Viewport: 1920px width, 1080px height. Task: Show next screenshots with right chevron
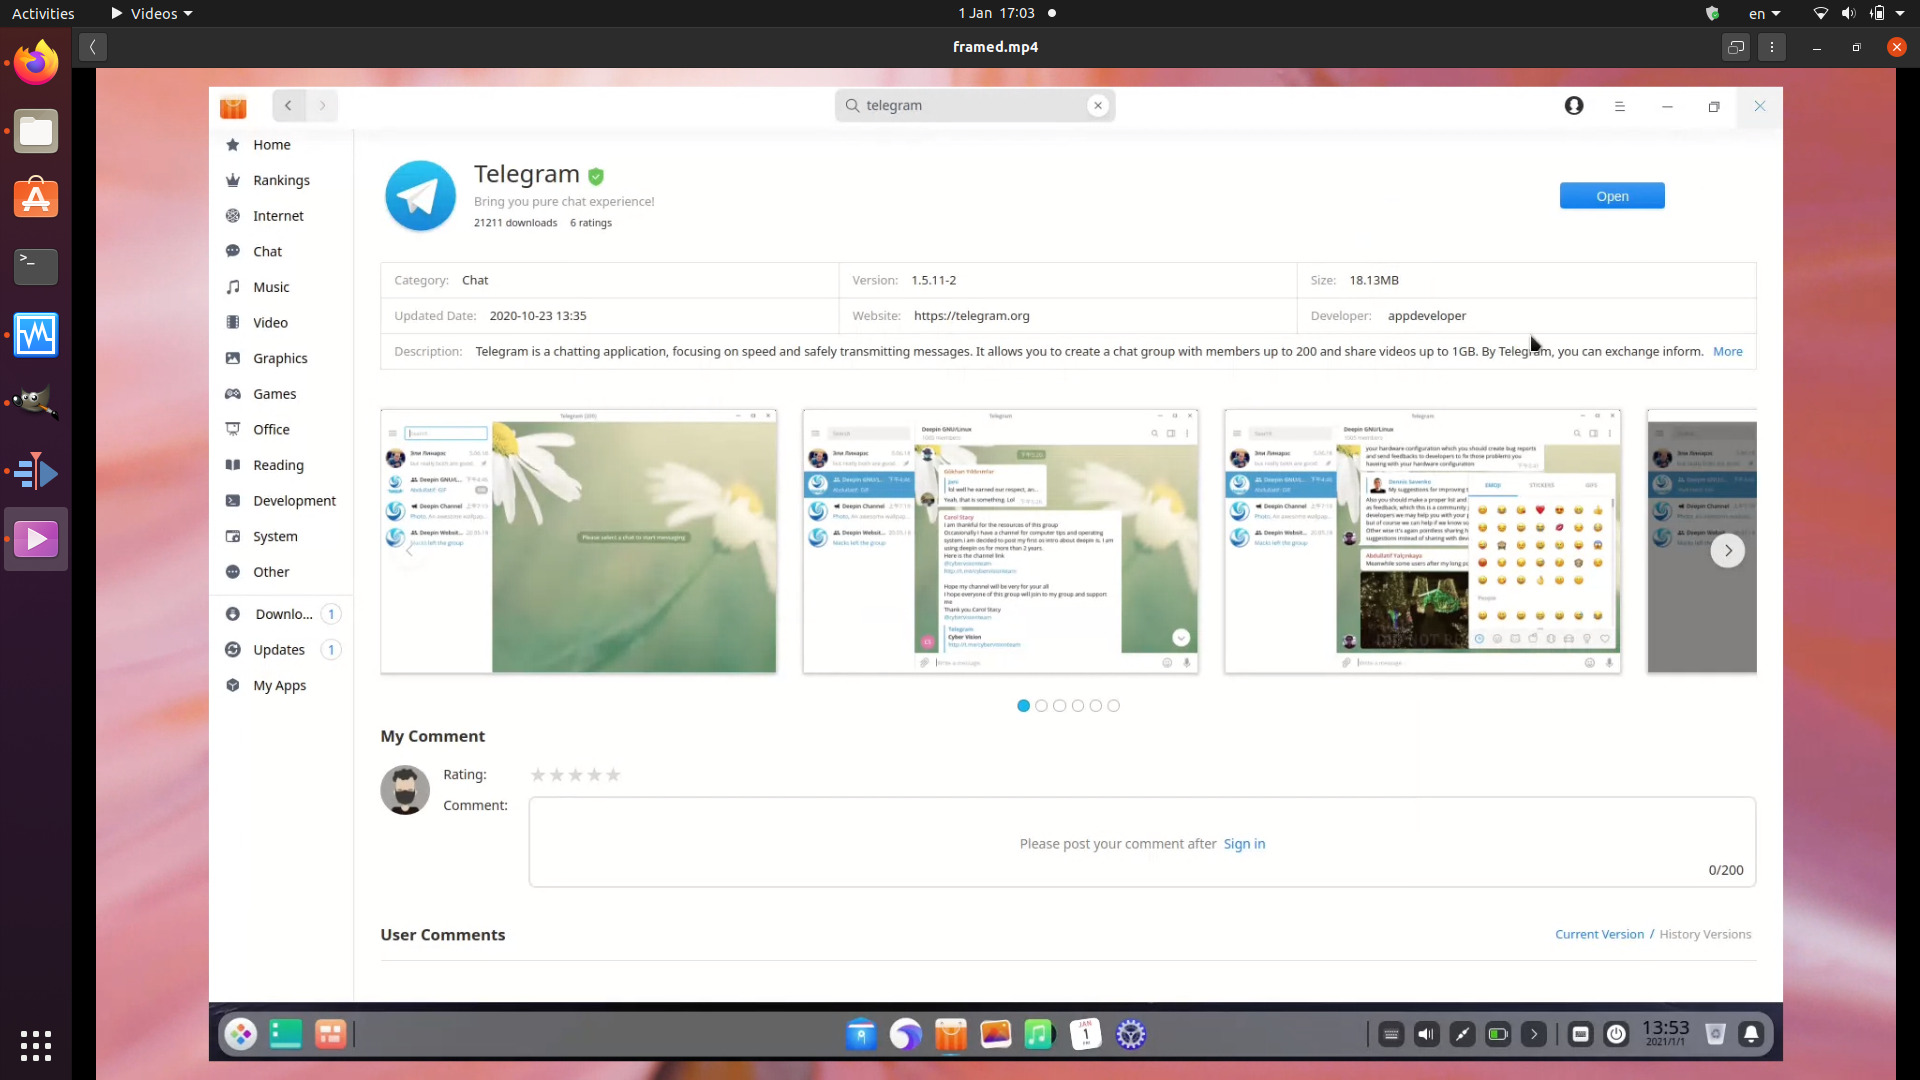click(x=1727, y=550)
